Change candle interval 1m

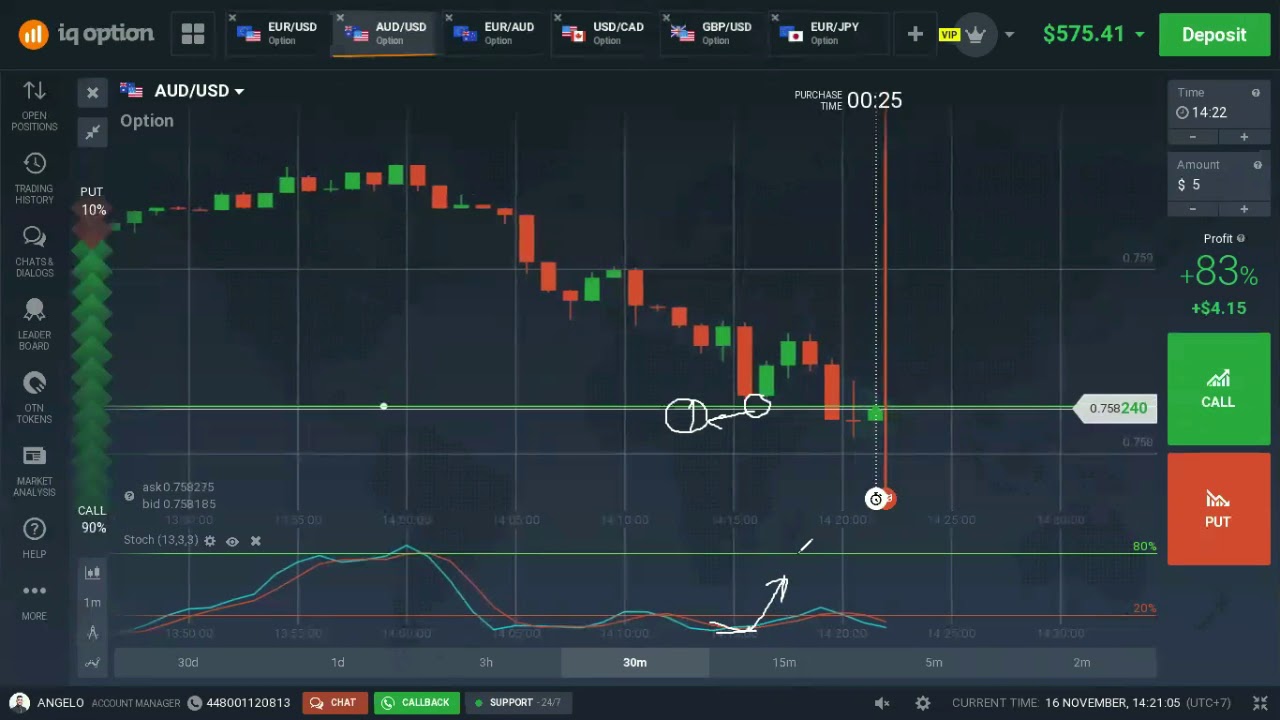coord(93,602)
